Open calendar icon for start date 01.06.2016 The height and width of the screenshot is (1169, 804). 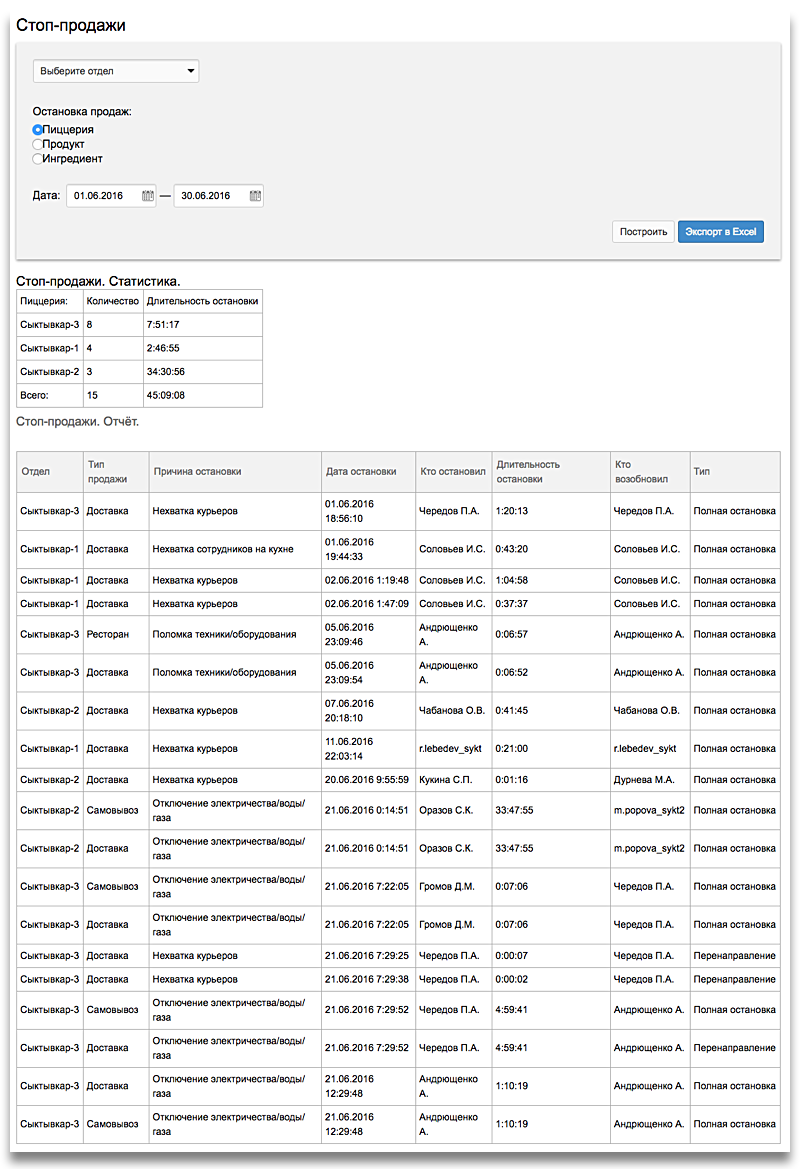148,196
